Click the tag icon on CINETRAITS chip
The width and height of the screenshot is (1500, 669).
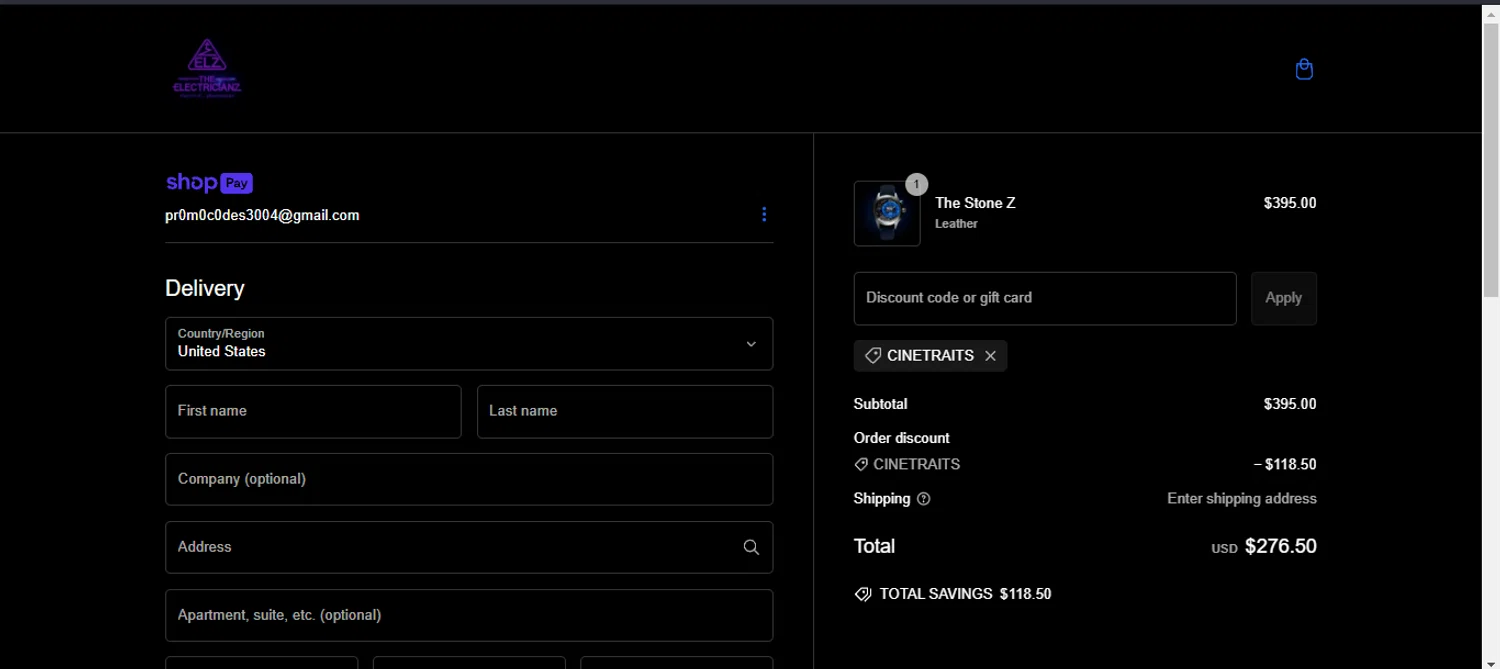click(x=873, y=356)
